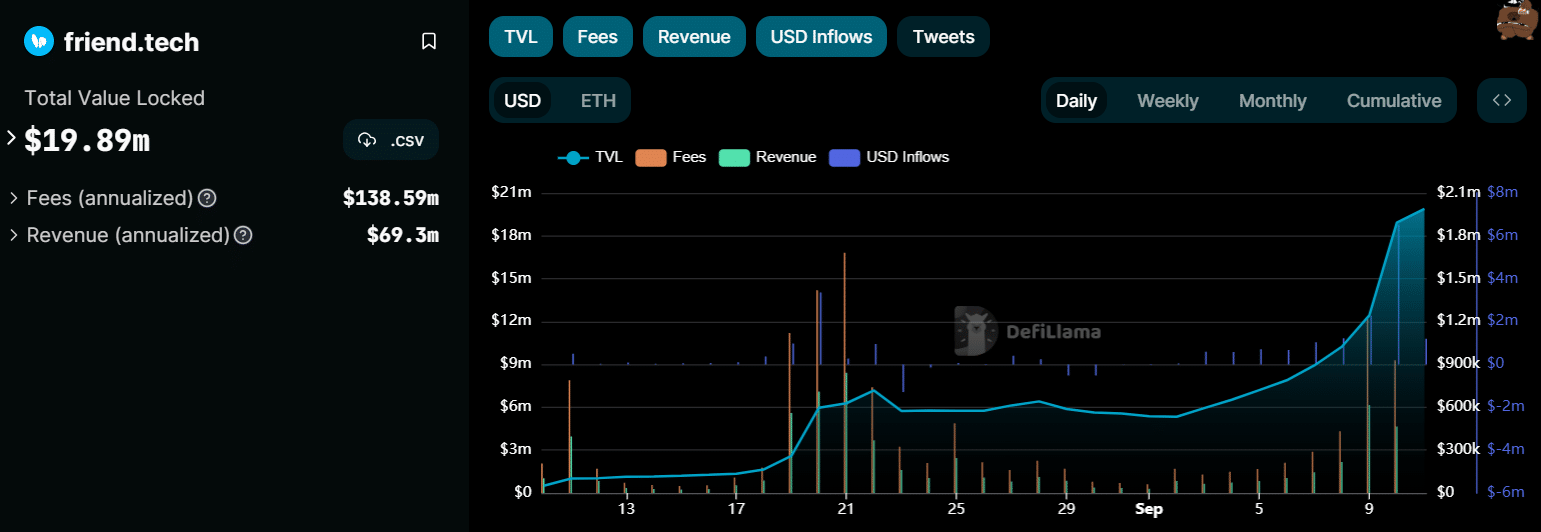Click the $138.59m fees value
The width and height of the screenshot is (1541, 532).
tap(391, 198)
